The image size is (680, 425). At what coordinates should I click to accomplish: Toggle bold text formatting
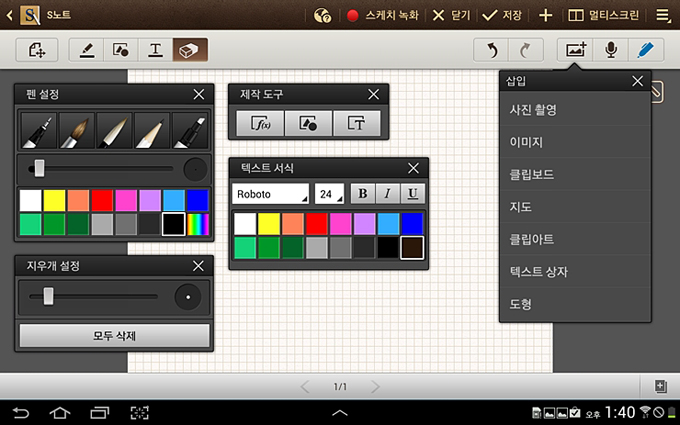pos(363,193)
